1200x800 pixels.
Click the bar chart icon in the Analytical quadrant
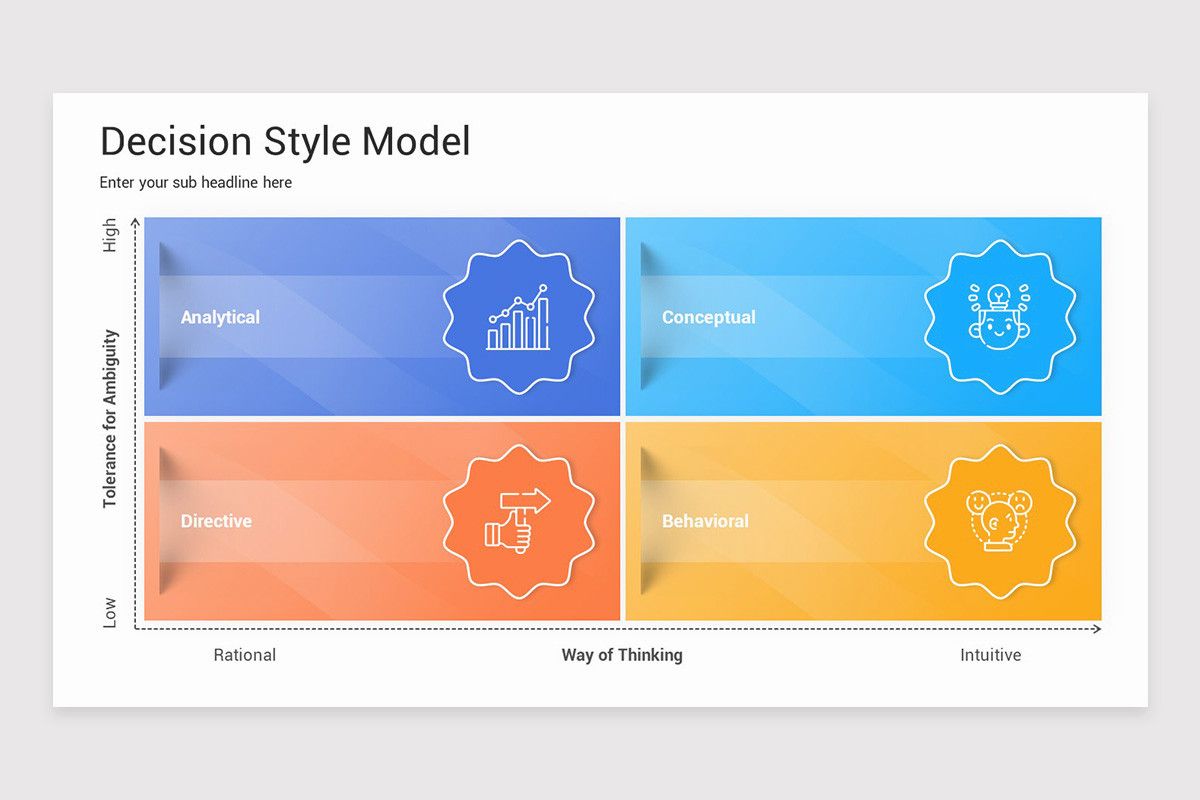coord(519,317)
